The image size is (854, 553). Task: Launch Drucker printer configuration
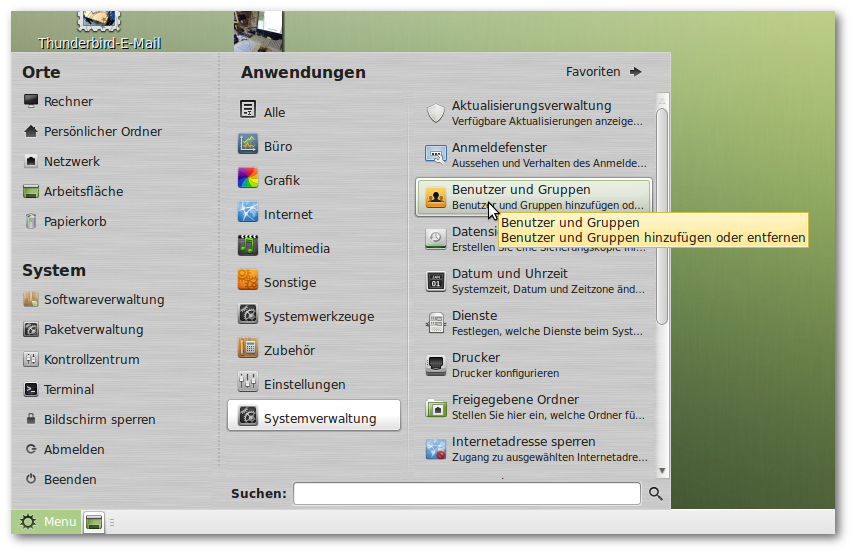coord(532,365)
